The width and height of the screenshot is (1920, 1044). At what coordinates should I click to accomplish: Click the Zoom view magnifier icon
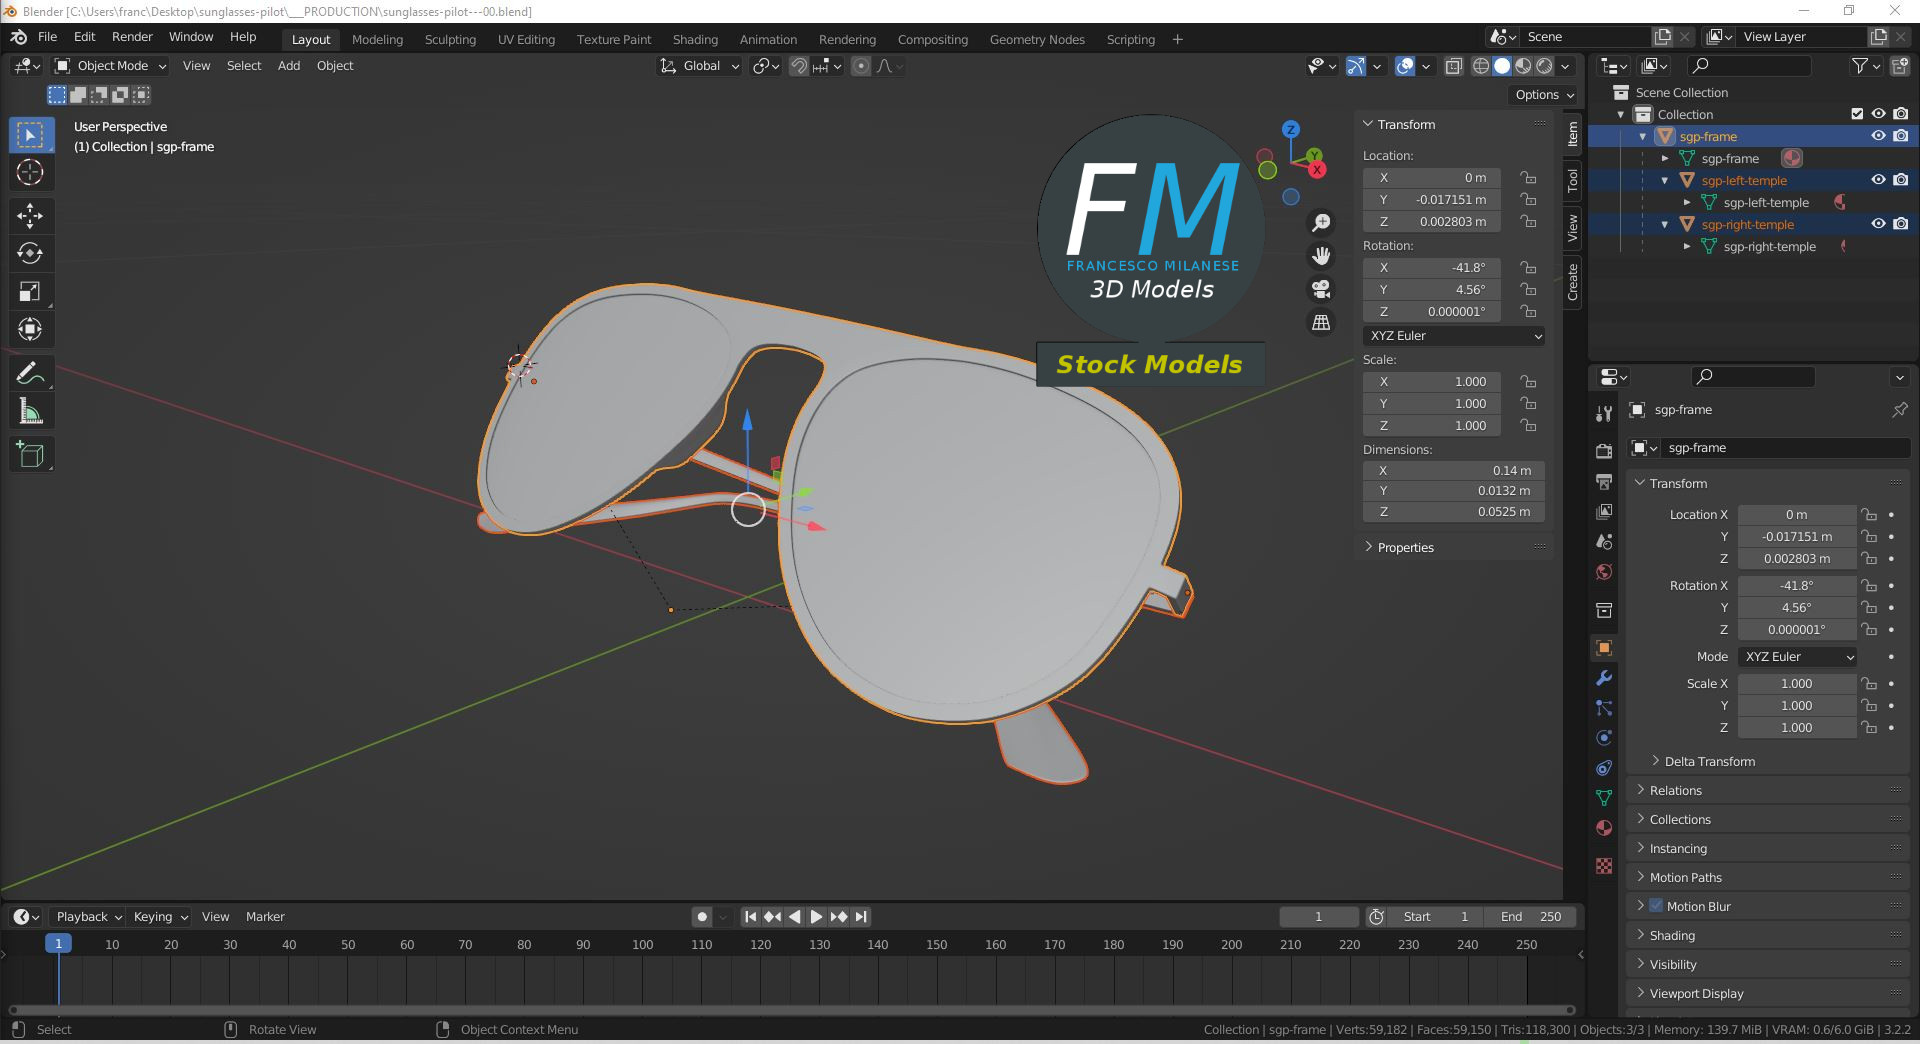(x=1321, y=223)
